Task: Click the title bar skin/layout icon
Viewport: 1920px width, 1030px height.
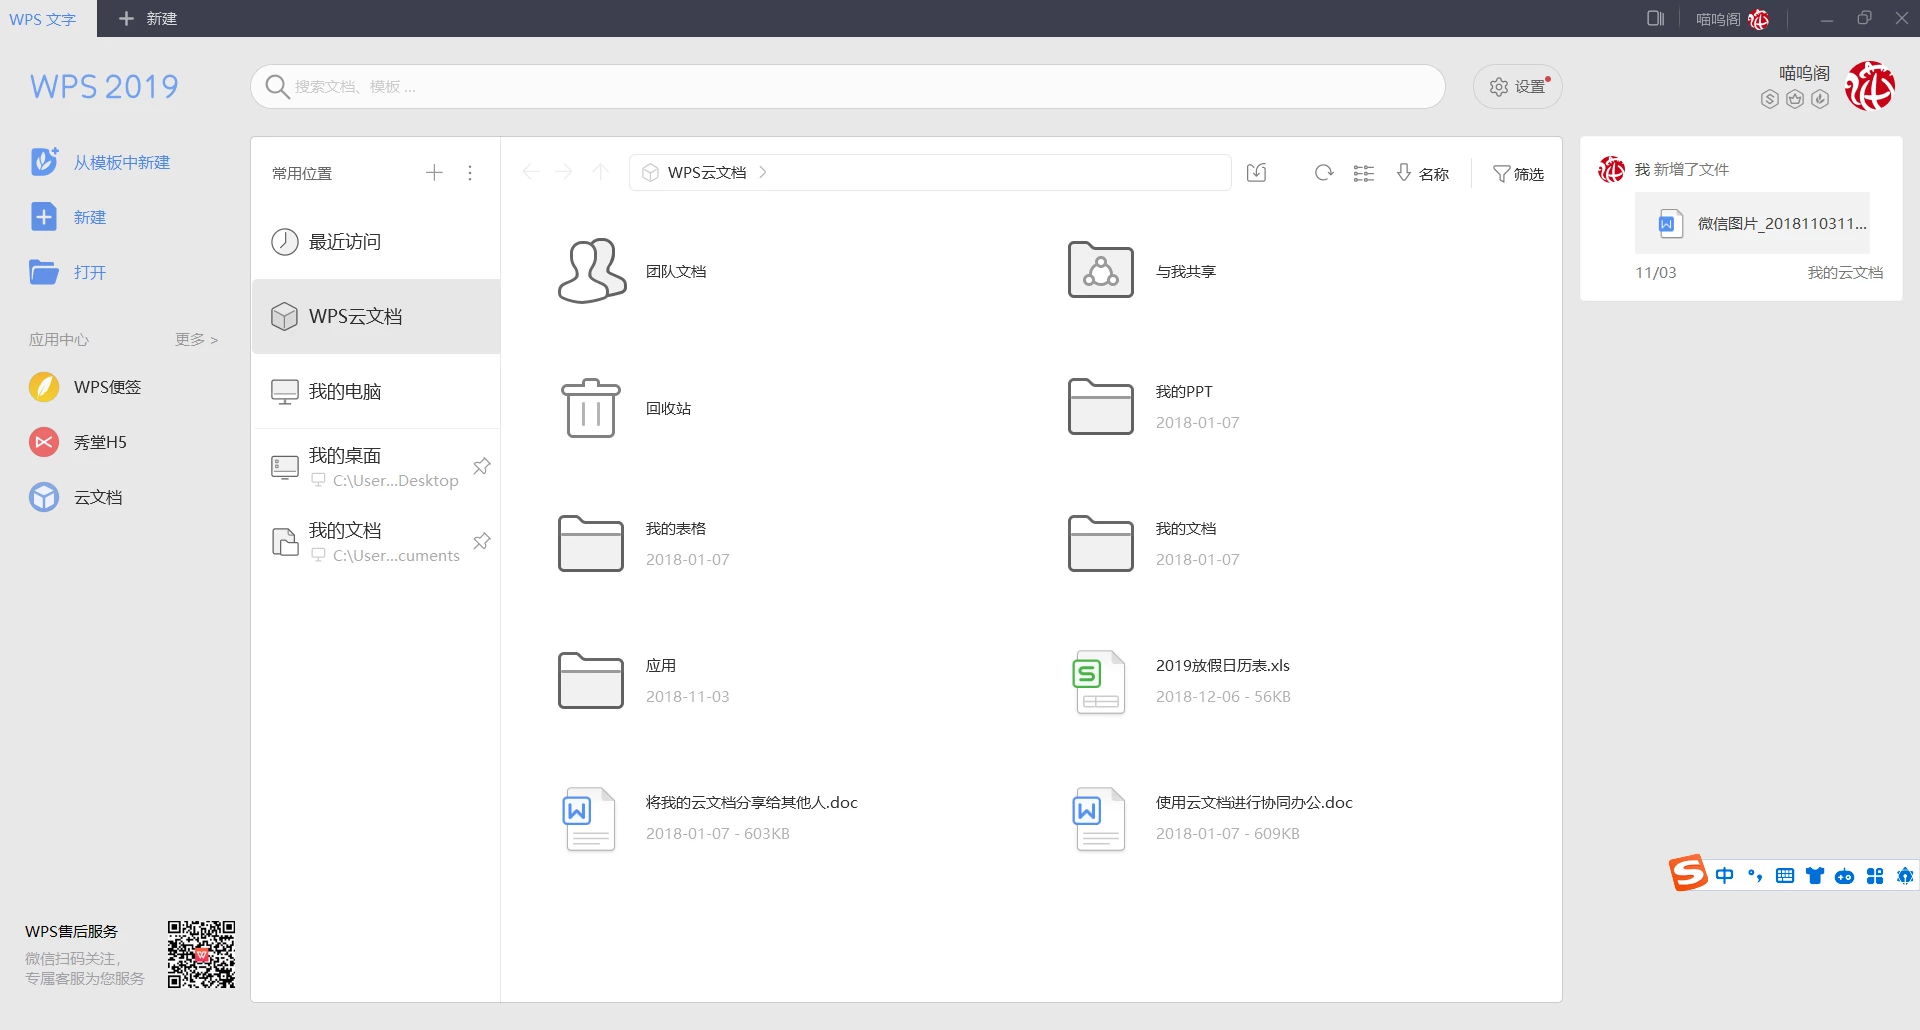Action: (1656, 18)
